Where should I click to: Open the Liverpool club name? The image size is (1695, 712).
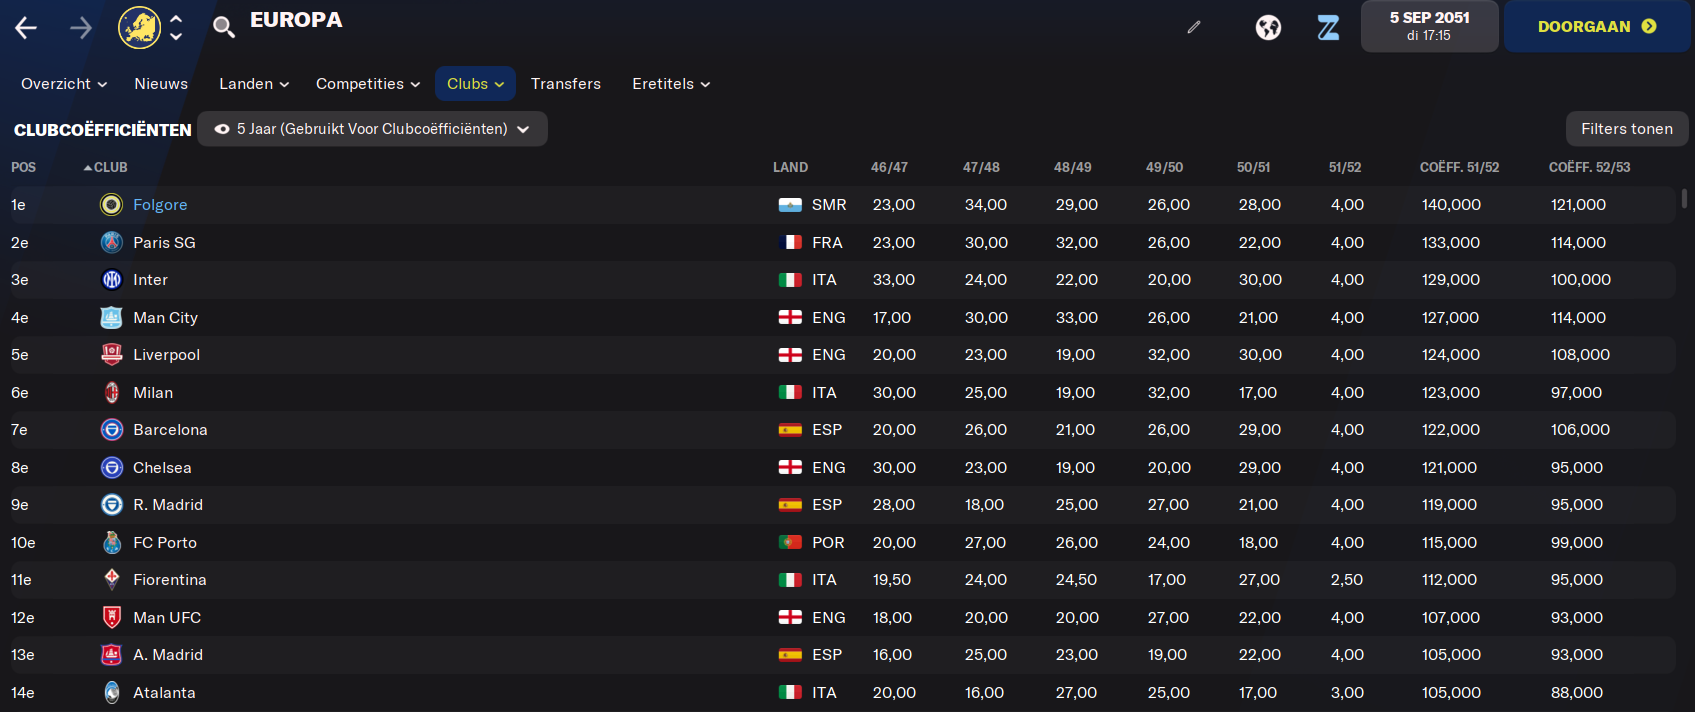pos(166,355)
